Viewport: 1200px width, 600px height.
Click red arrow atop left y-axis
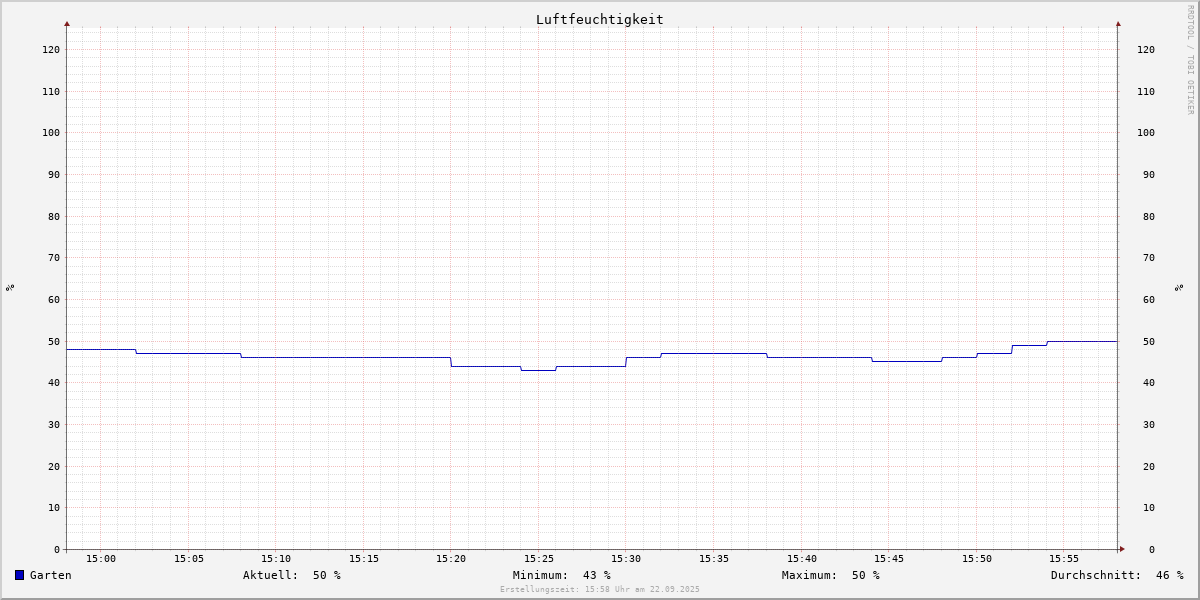tap(67, 23)
